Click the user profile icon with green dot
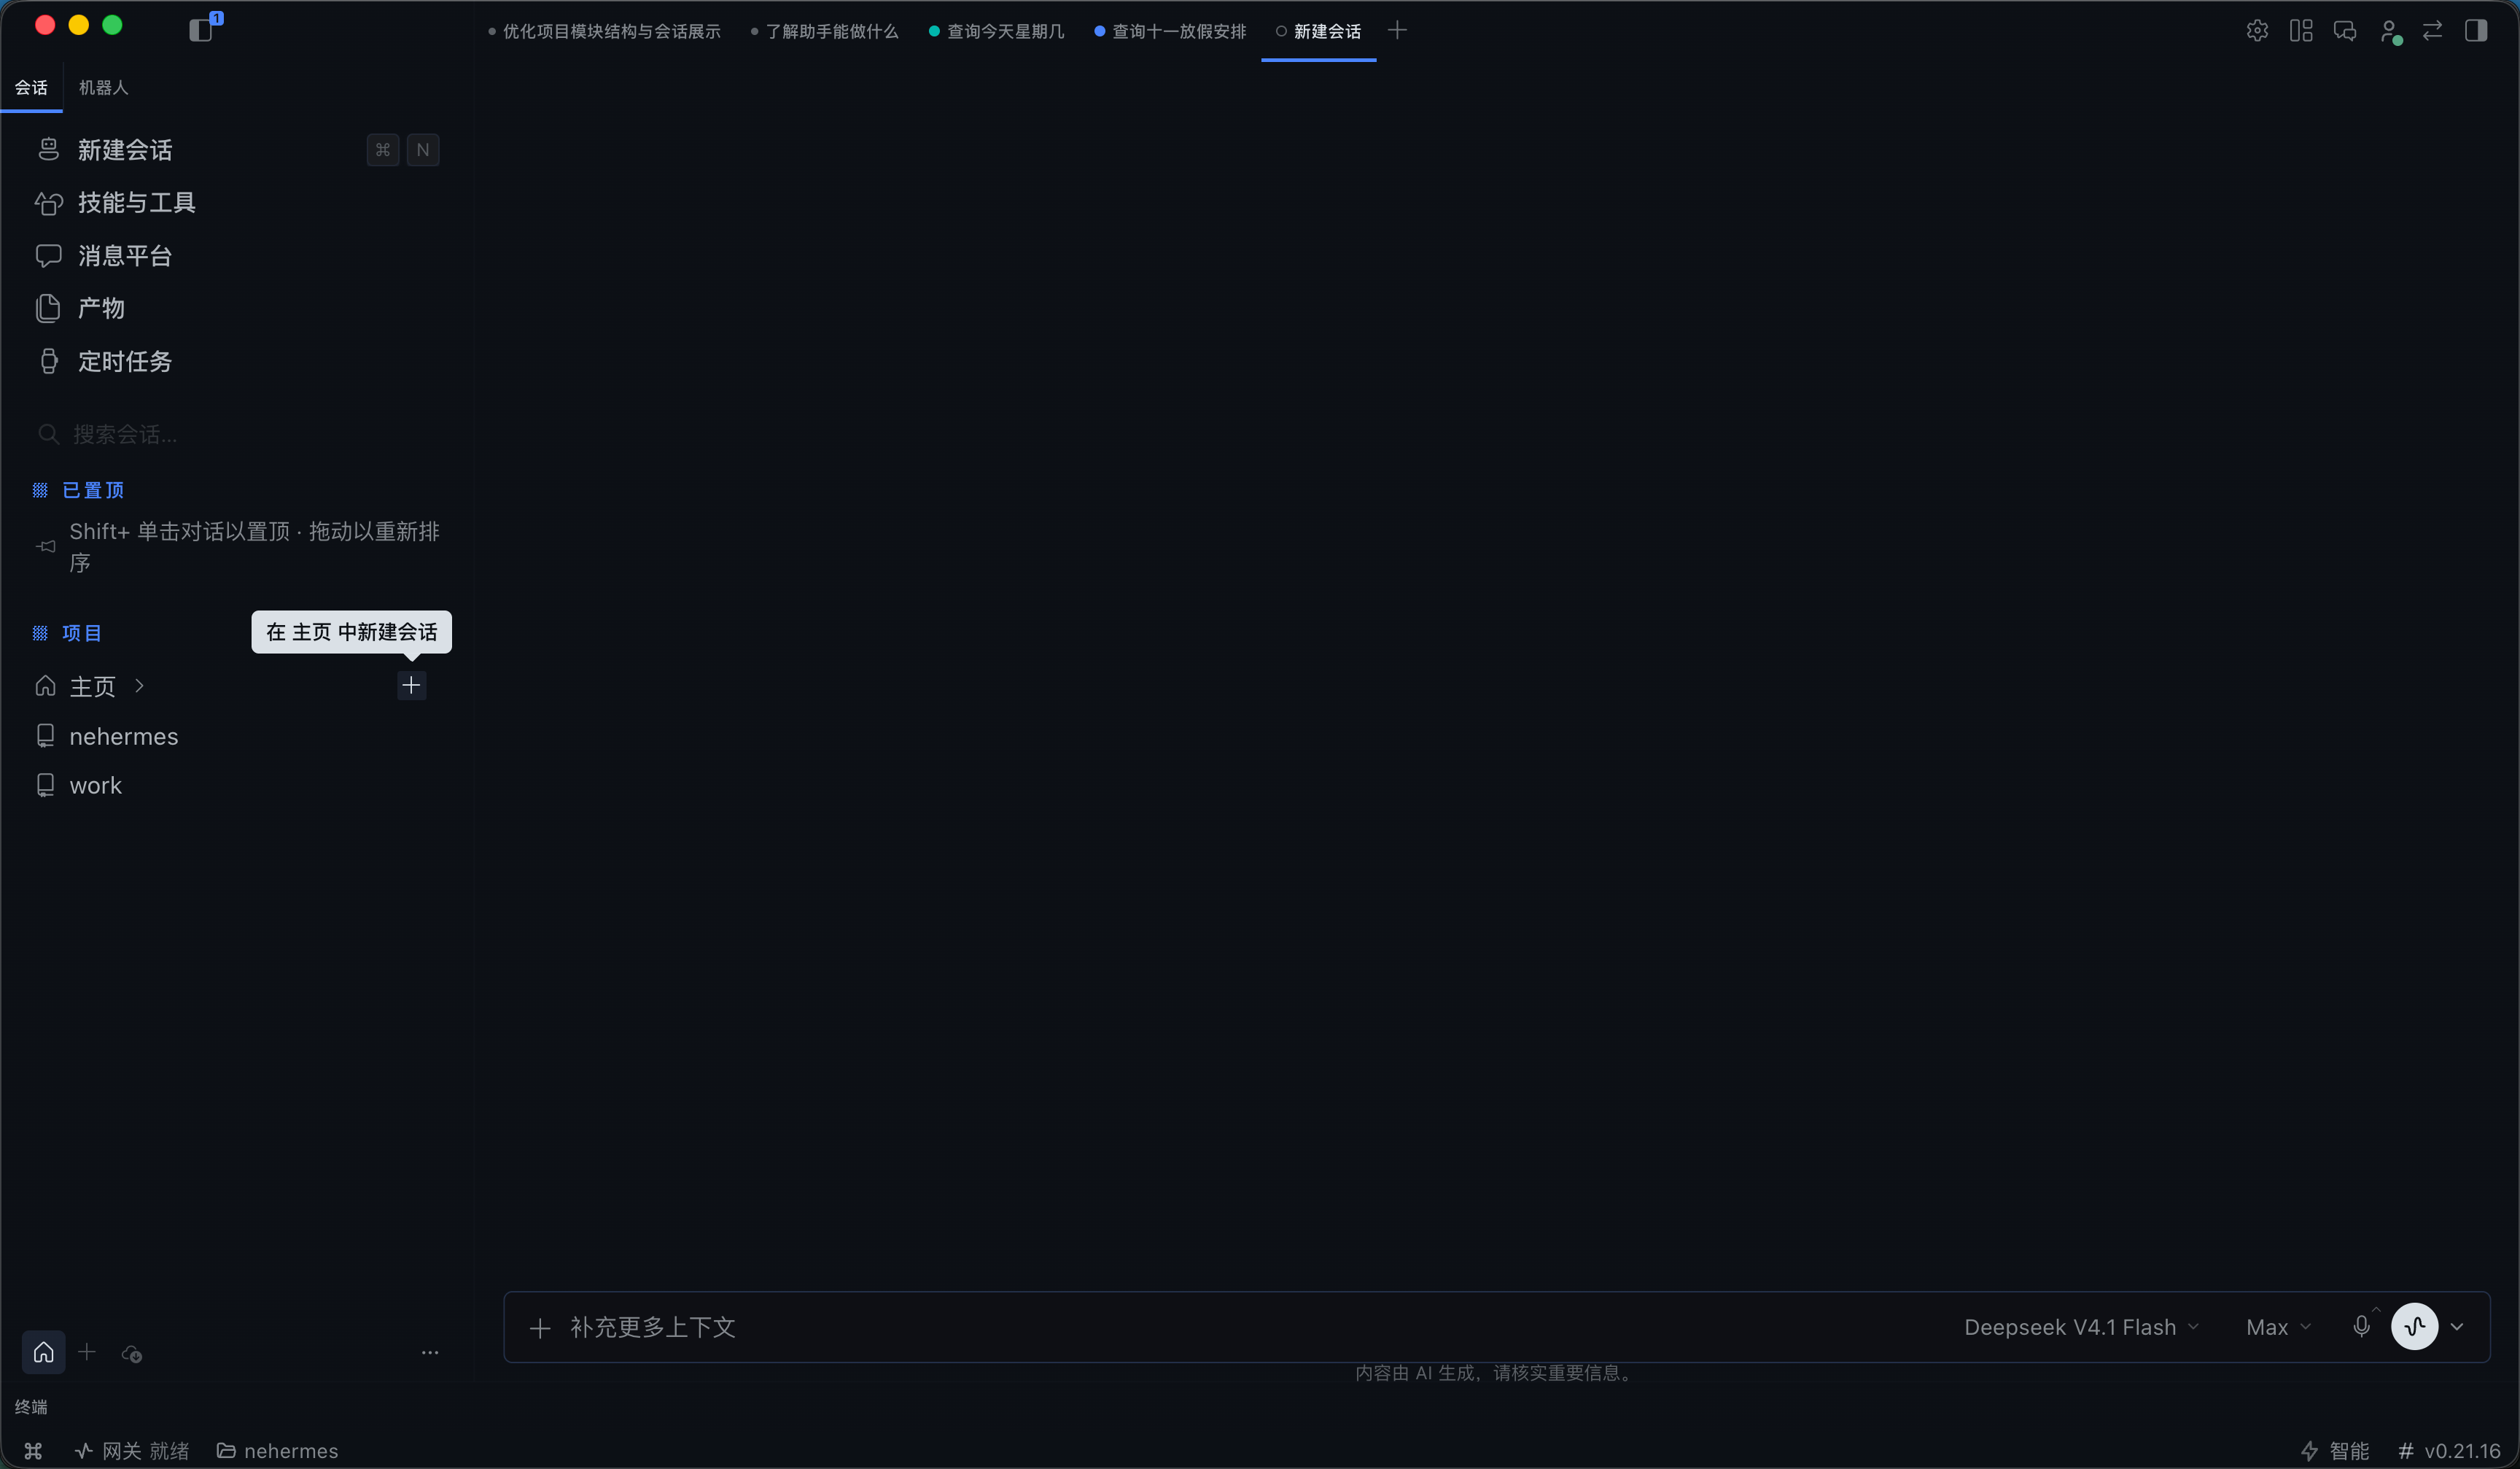The width and height of the screenshot is (2520, 1469). click(x=2390, y=32)
